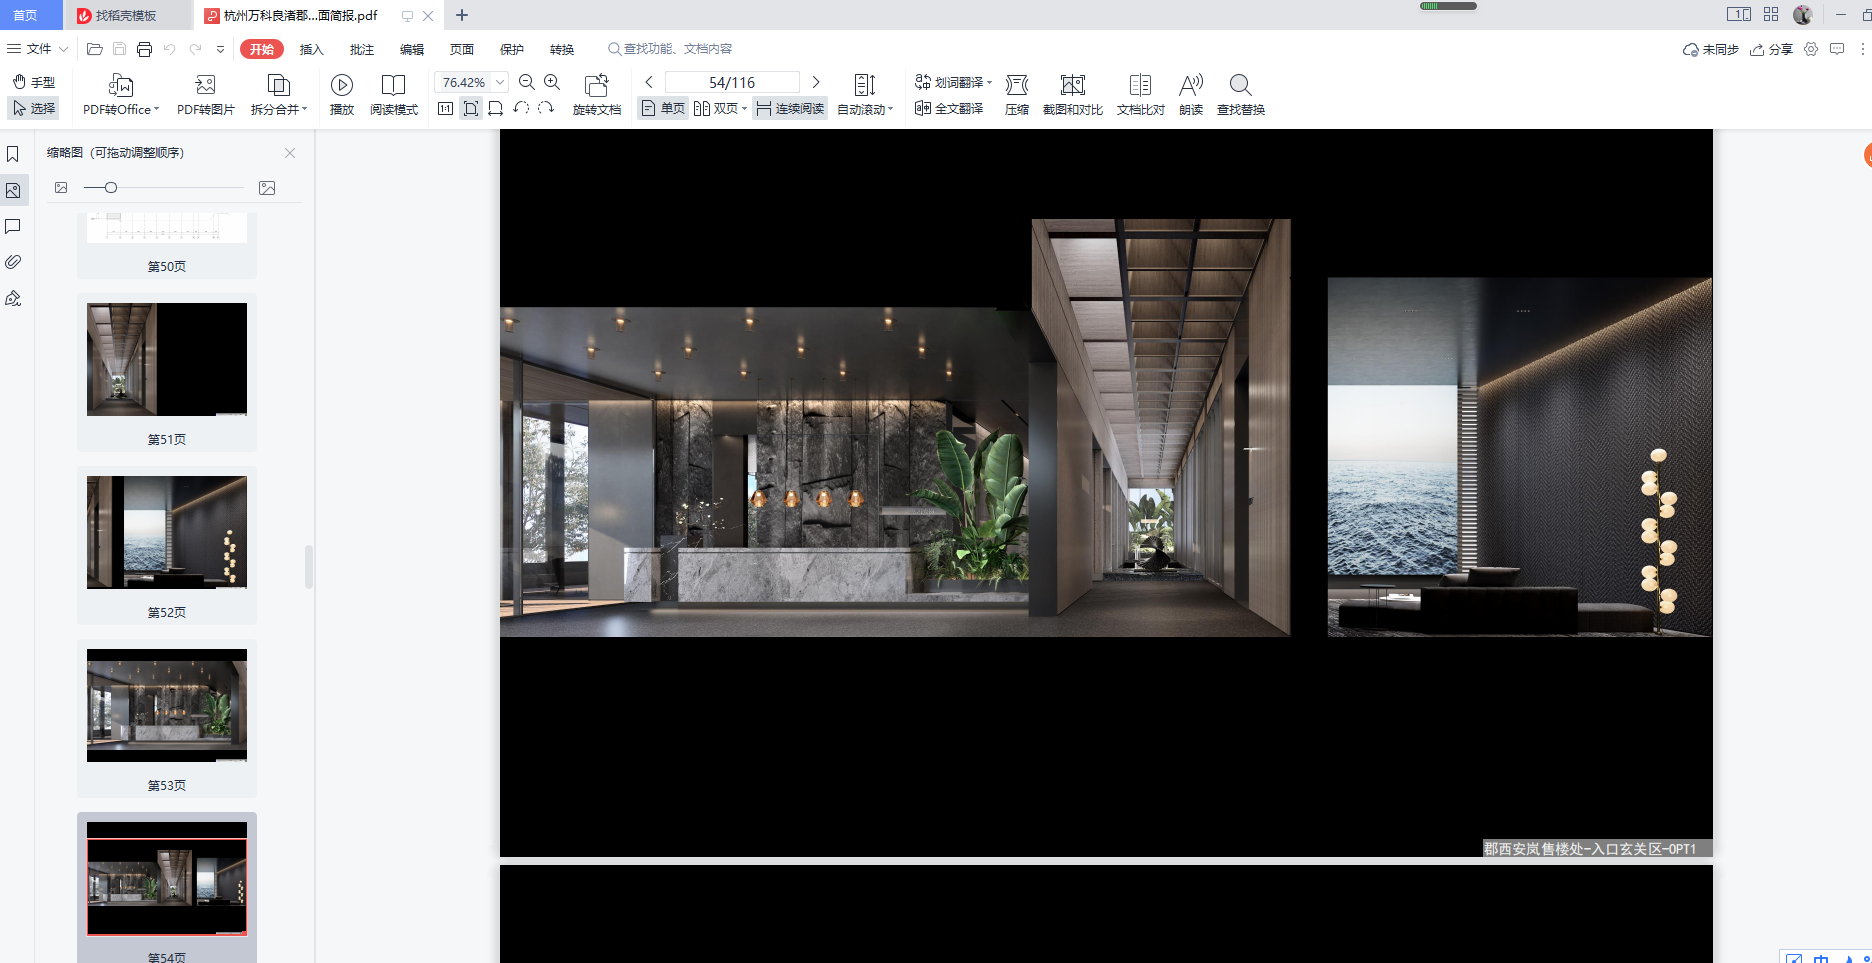This screenshot has width=1872, height=963.
Task: Switch to 找稻壳模板 tab
Action: point(127,15)
